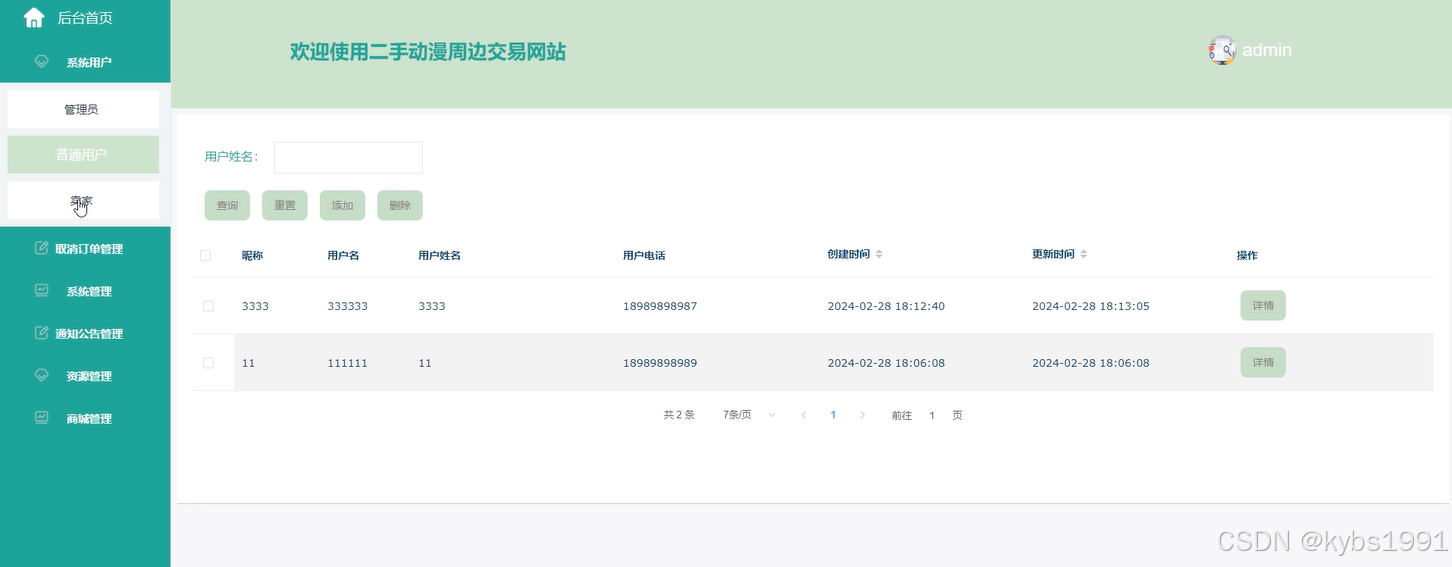Expand the 通知公告管理 menu

click(x=85, y=334)
